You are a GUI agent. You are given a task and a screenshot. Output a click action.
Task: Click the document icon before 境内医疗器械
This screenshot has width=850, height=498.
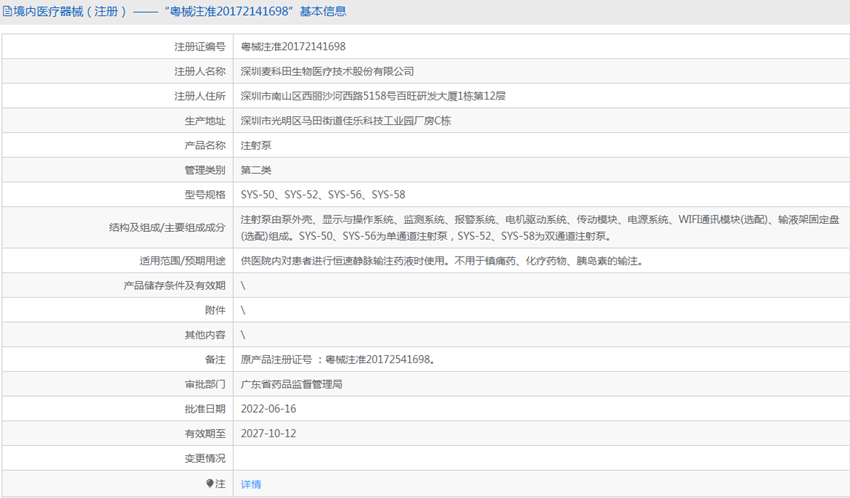point(6,12)
